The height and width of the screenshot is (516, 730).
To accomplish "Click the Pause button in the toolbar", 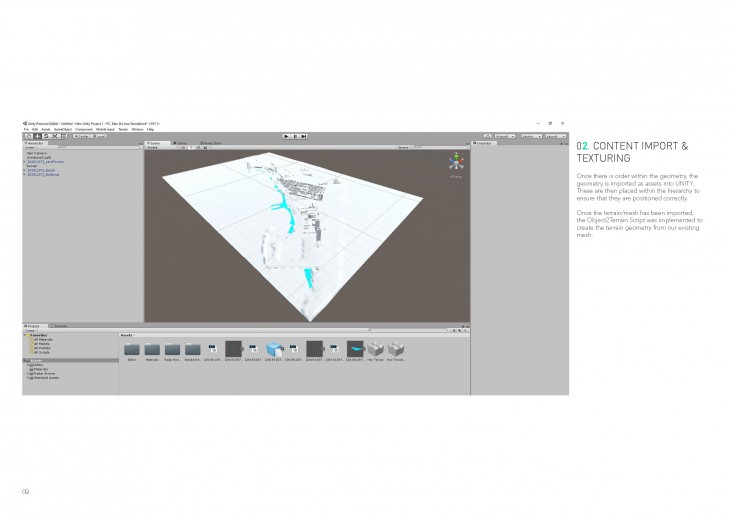I will [x=294, y=135].
